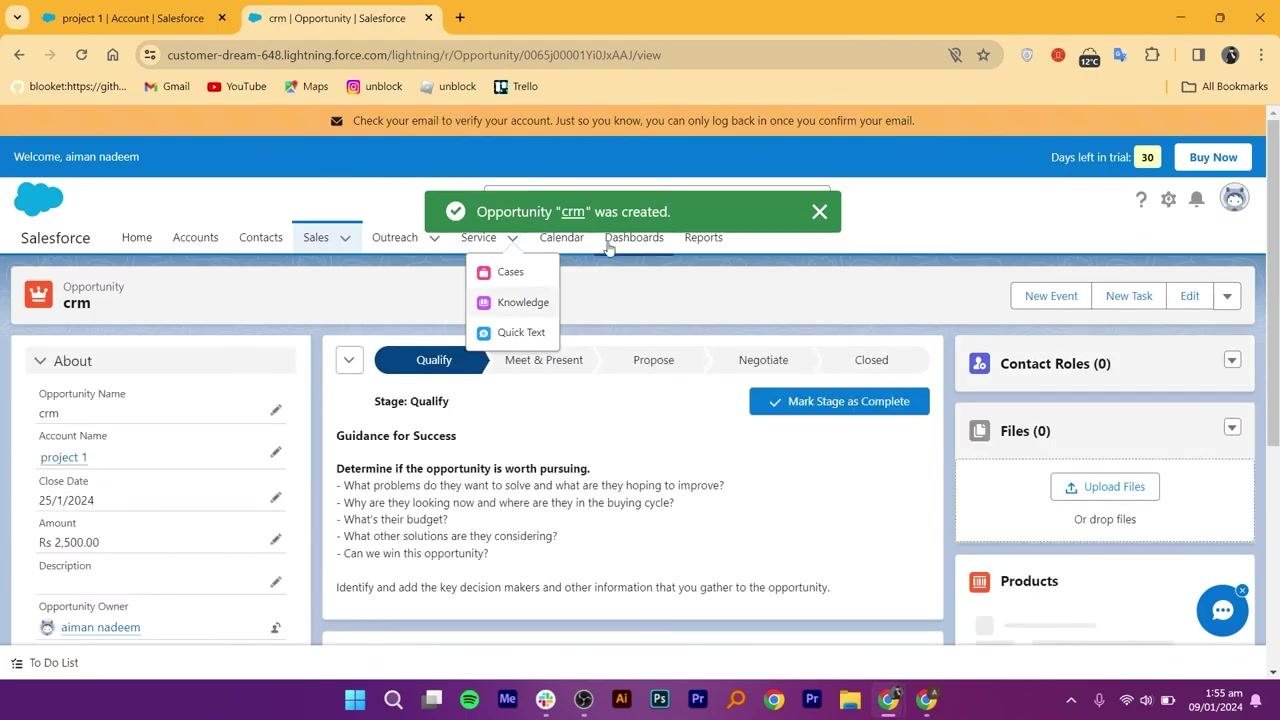Click the Quick Text menu icon
1280x720 pixels.
tap(484, 333)
